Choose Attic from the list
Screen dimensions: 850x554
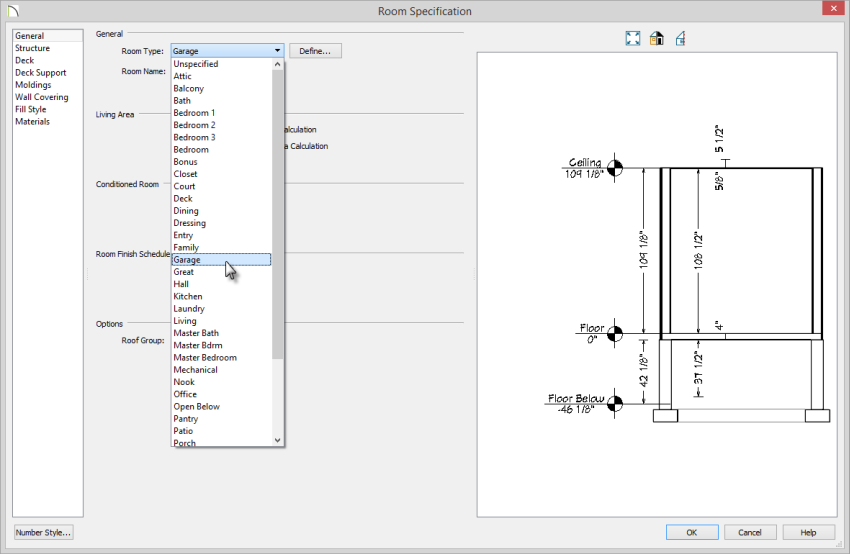(x=221, y=76)
